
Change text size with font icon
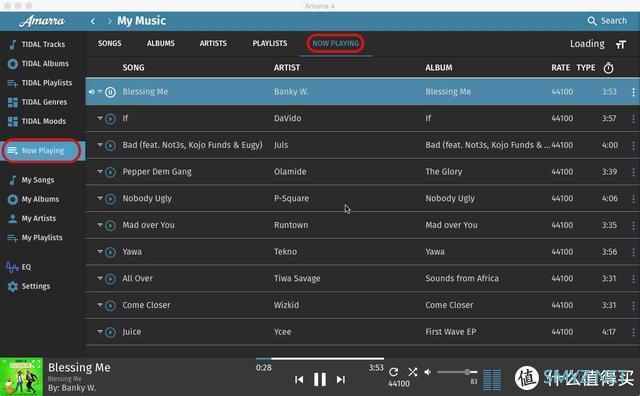[621, 44]
